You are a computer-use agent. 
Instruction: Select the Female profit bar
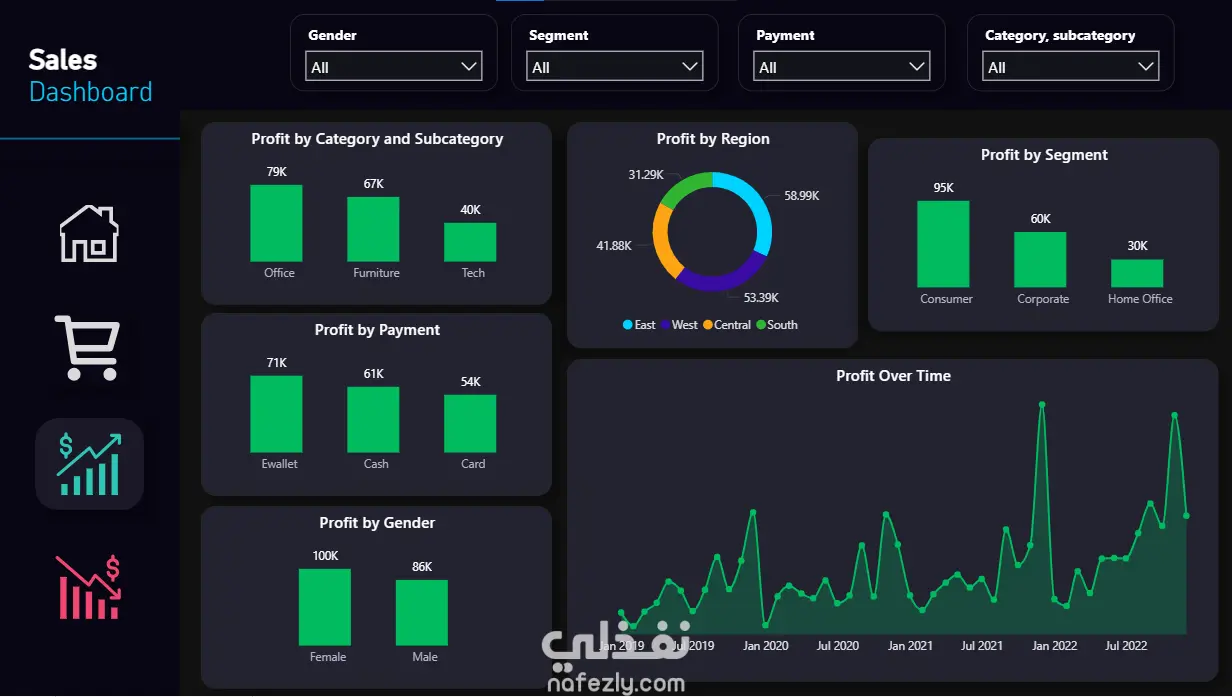(x=325, y=607)
